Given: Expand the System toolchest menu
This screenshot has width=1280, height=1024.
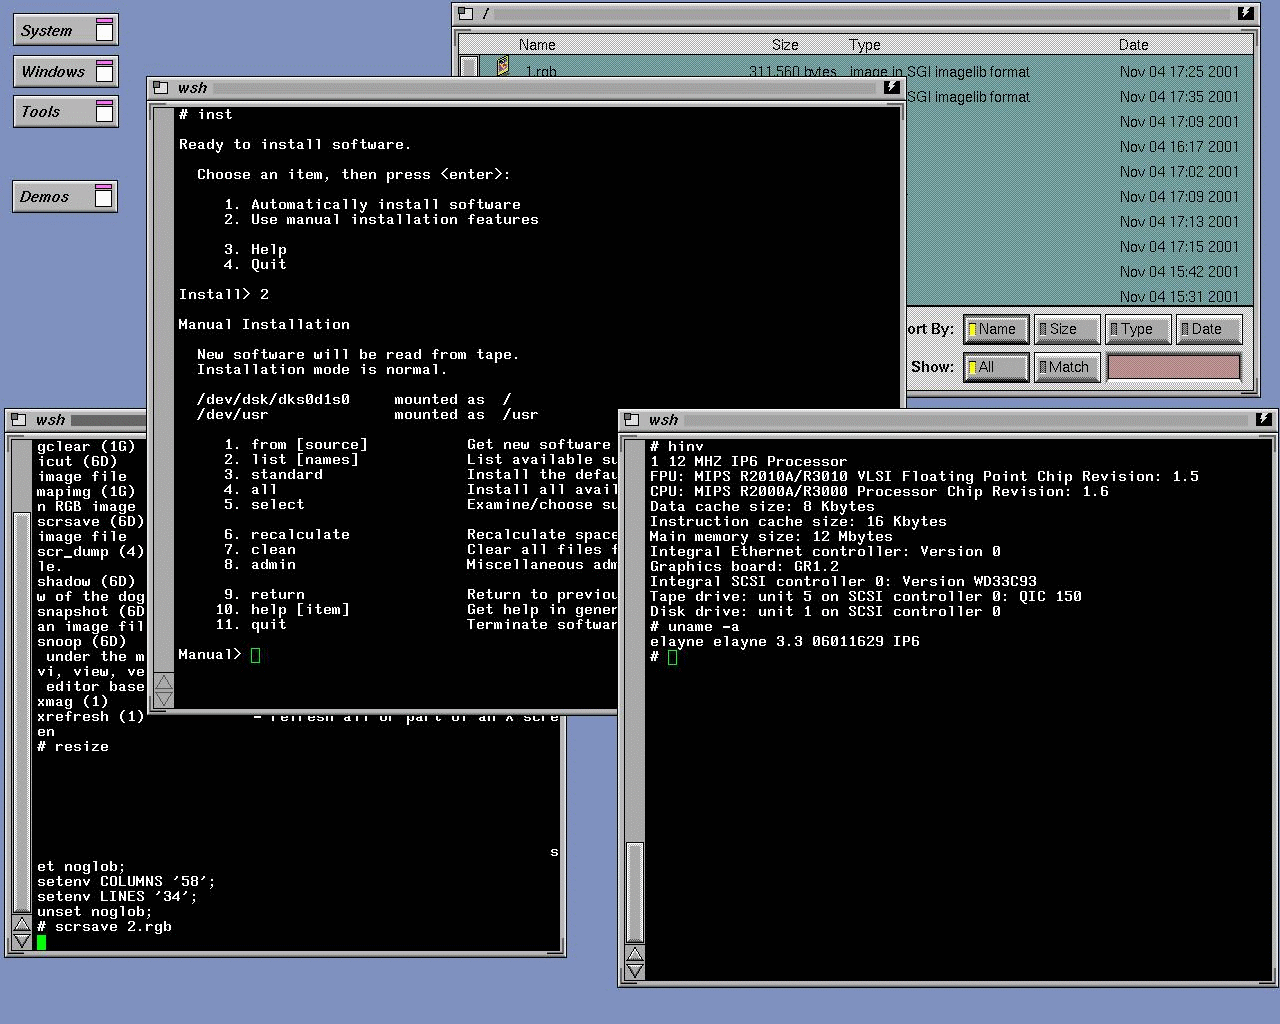Looking at the screenshot, I should click(65, 30).
